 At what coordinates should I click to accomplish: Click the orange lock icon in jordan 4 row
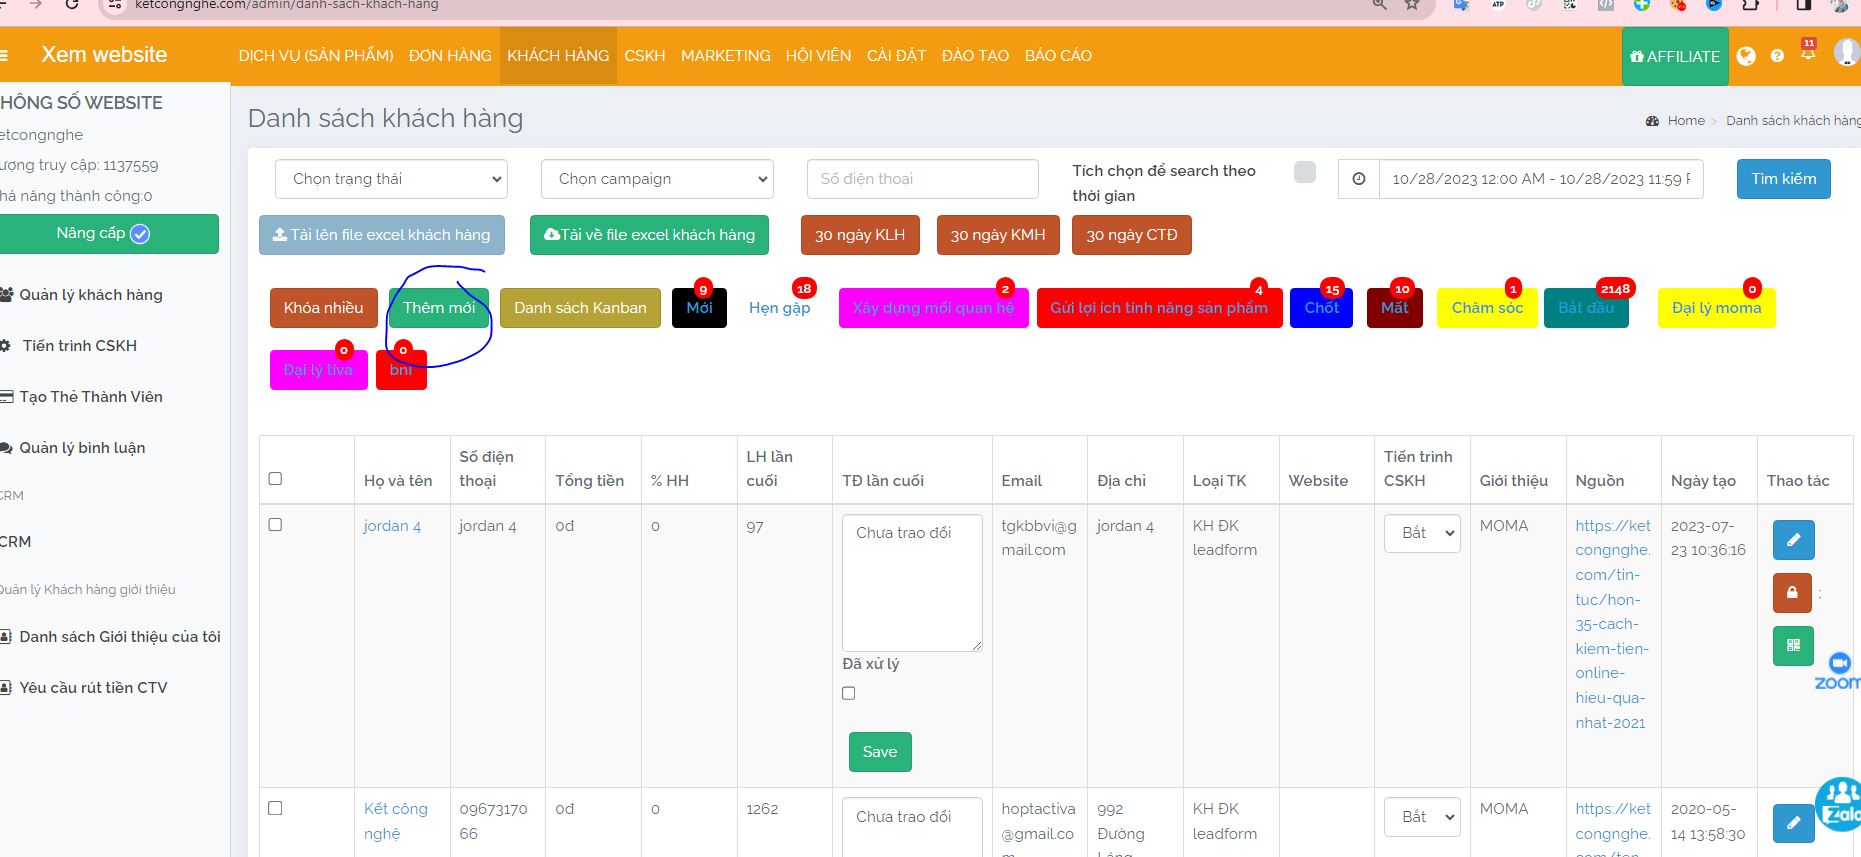1792,592
